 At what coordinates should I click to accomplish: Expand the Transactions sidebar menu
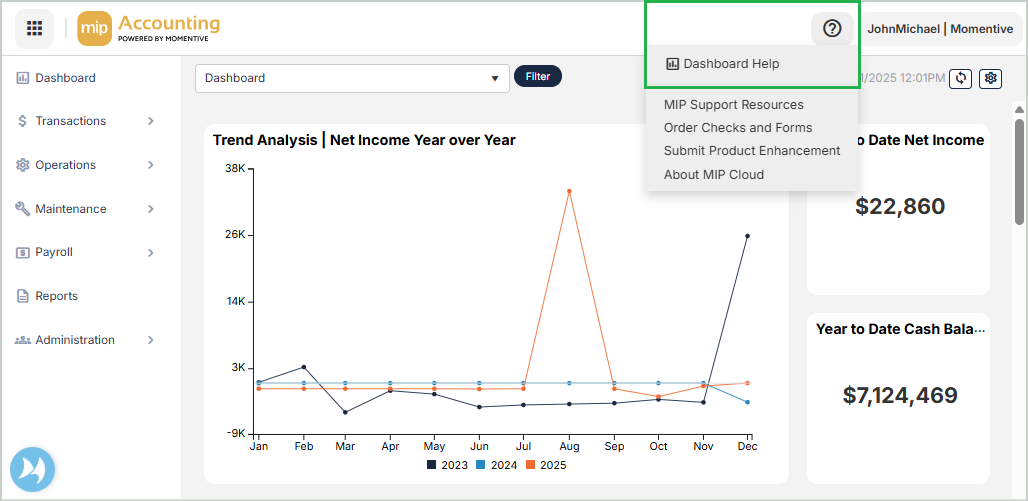pyautogui.click(x=85, y=121)
